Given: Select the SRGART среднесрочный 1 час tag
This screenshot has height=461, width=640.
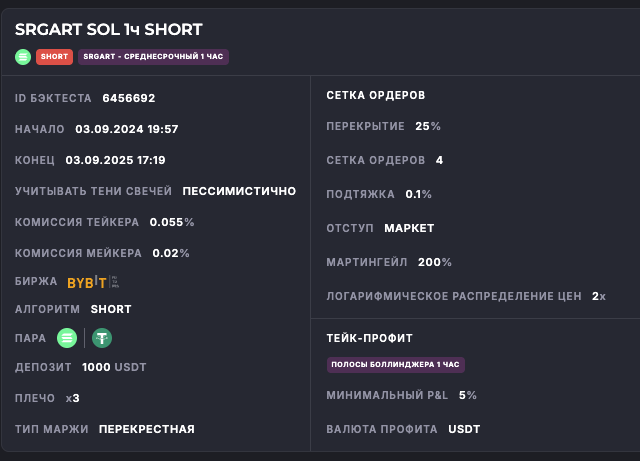Looking at the screenshot, I should [x=153, y=57].
